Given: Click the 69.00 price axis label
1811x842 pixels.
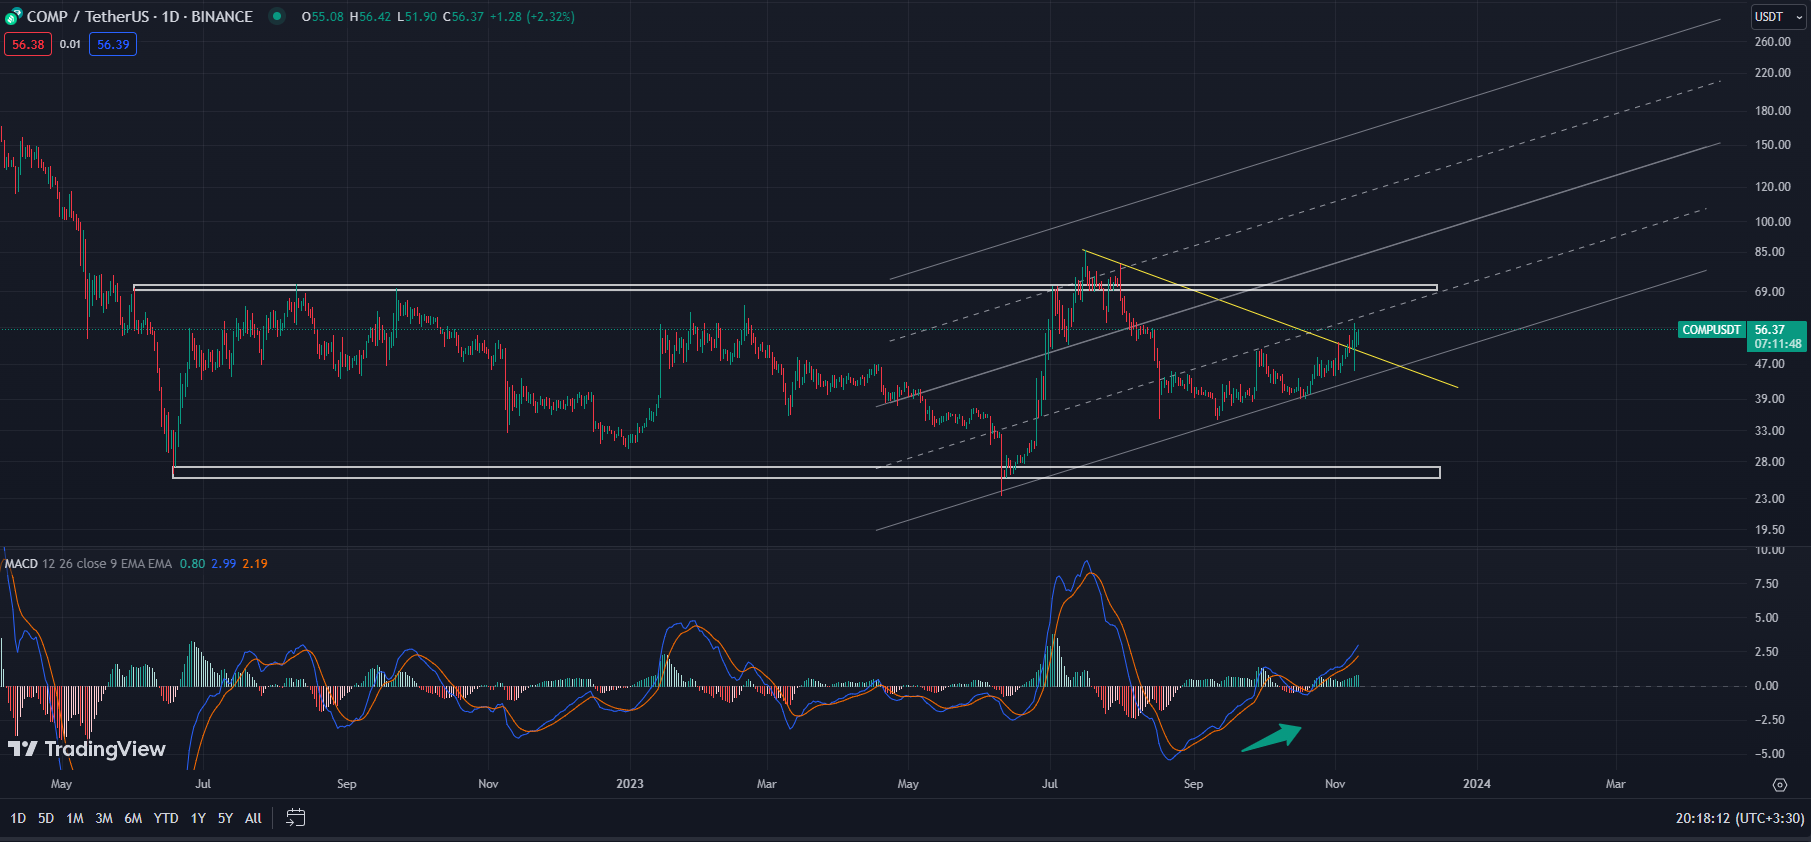Looking at the screenshot, I should pos(1770,292).
